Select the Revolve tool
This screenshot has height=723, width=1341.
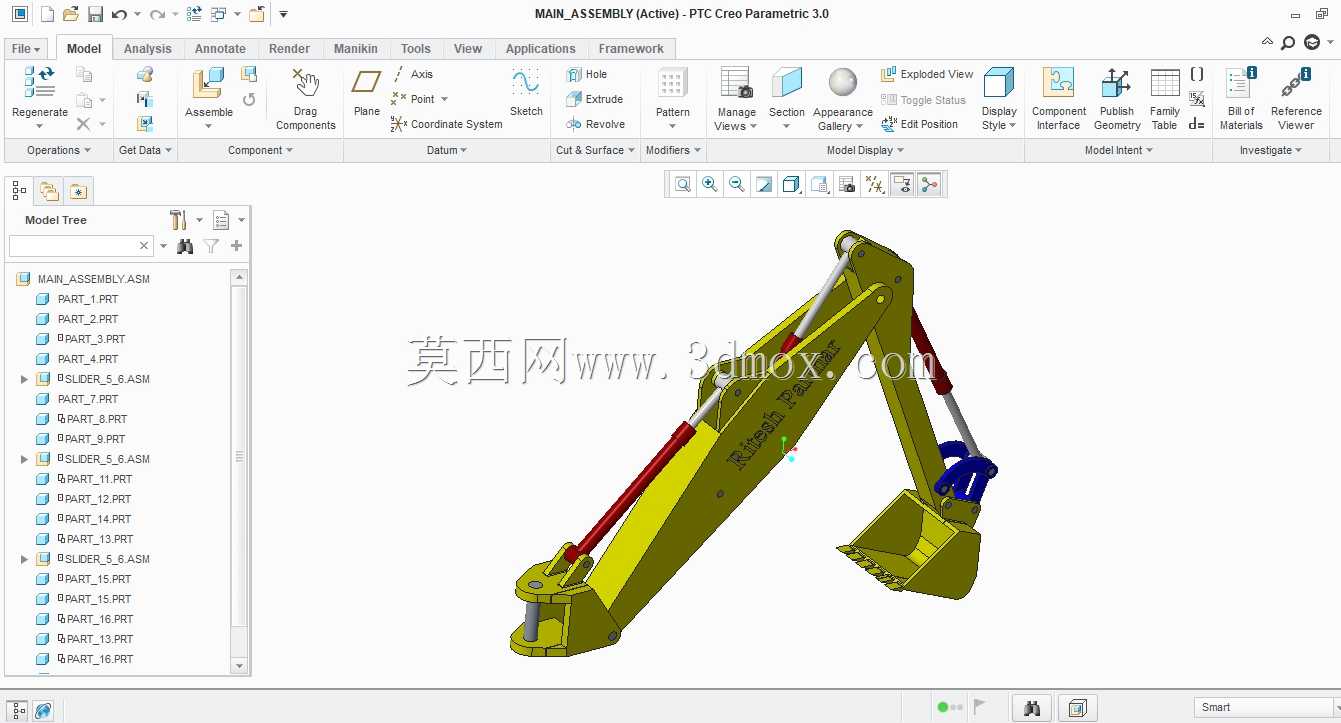point(596,124)
